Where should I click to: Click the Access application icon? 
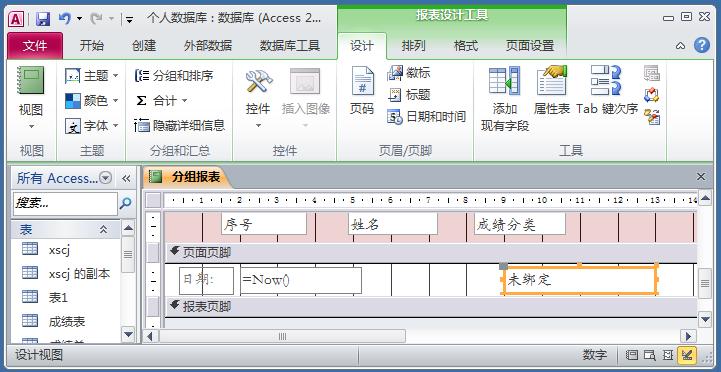[x=16, y=19]
